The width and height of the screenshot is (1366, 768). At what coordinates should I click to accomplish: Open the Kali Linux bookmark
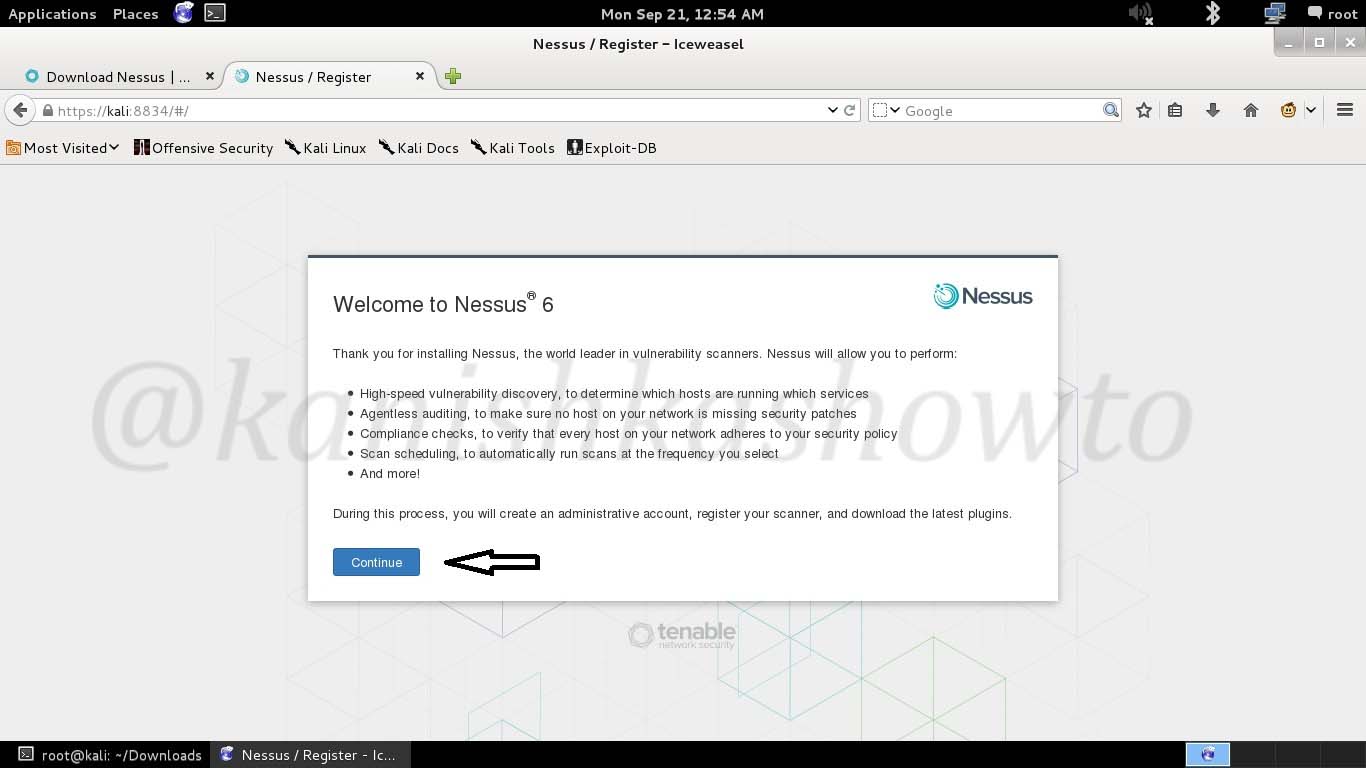pos(326,148)
